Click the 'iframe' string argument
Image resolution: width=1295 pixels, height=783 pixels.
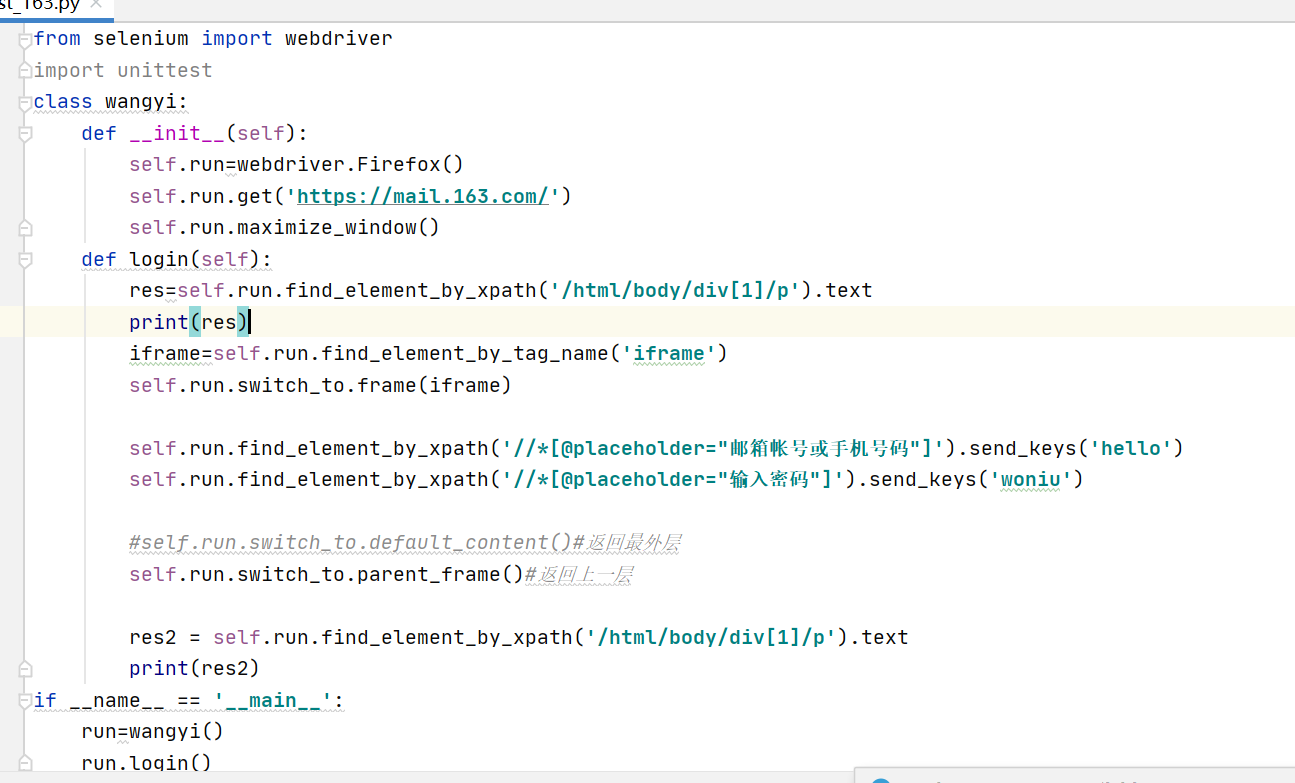click(x=669, y=353)
